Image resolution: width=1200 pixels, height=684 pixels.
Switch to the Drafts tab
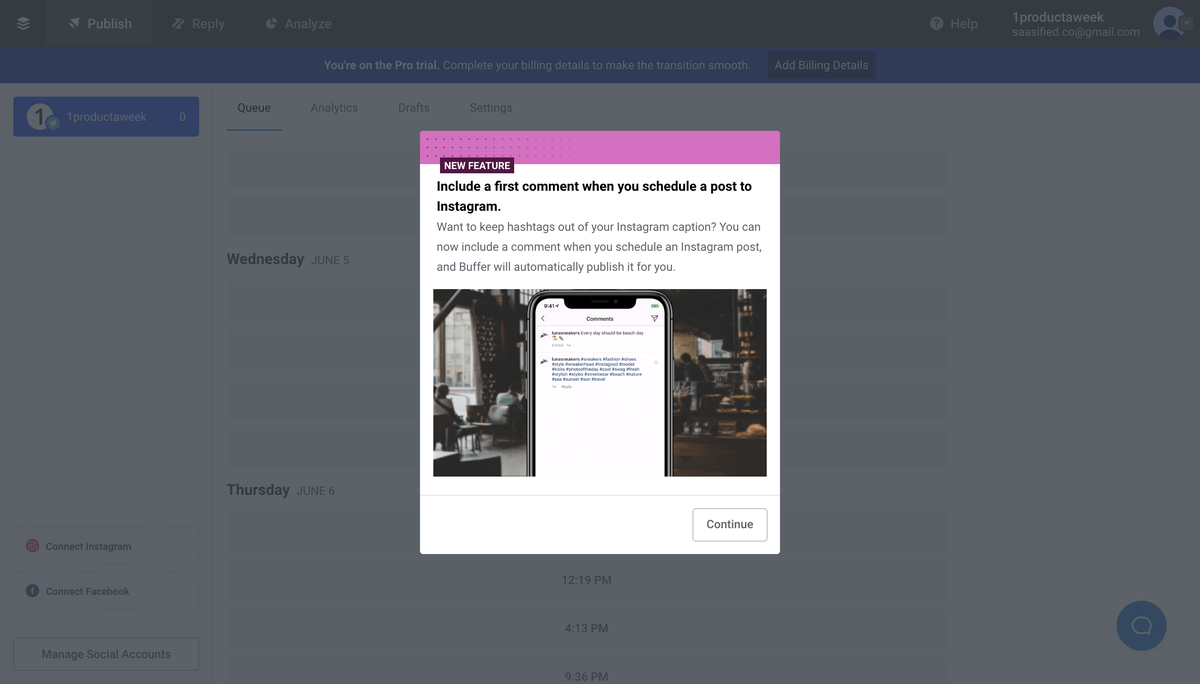pos(414,107)
